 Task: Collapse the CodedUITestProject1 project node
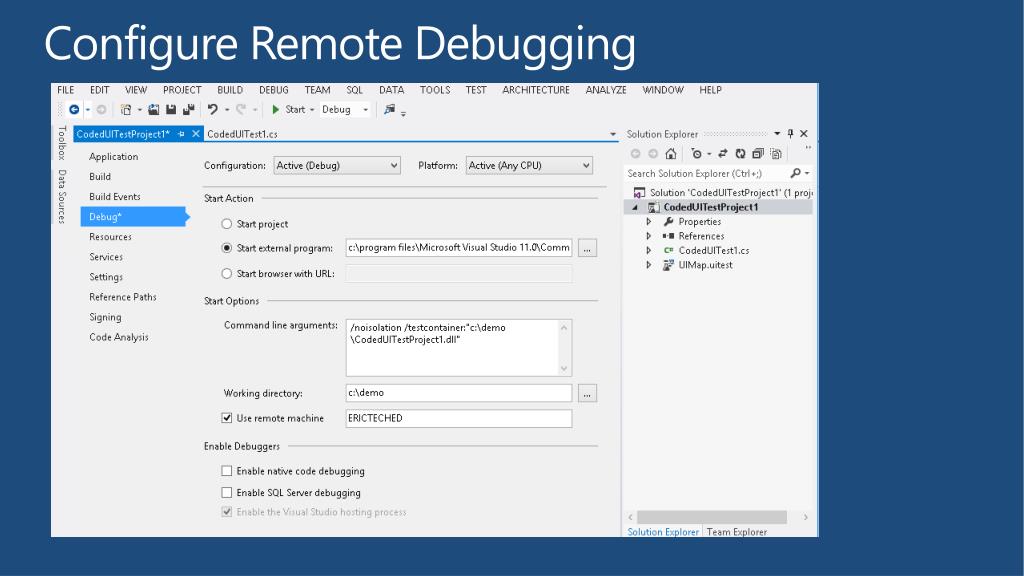pyautogui.click(x=635, y=208)
